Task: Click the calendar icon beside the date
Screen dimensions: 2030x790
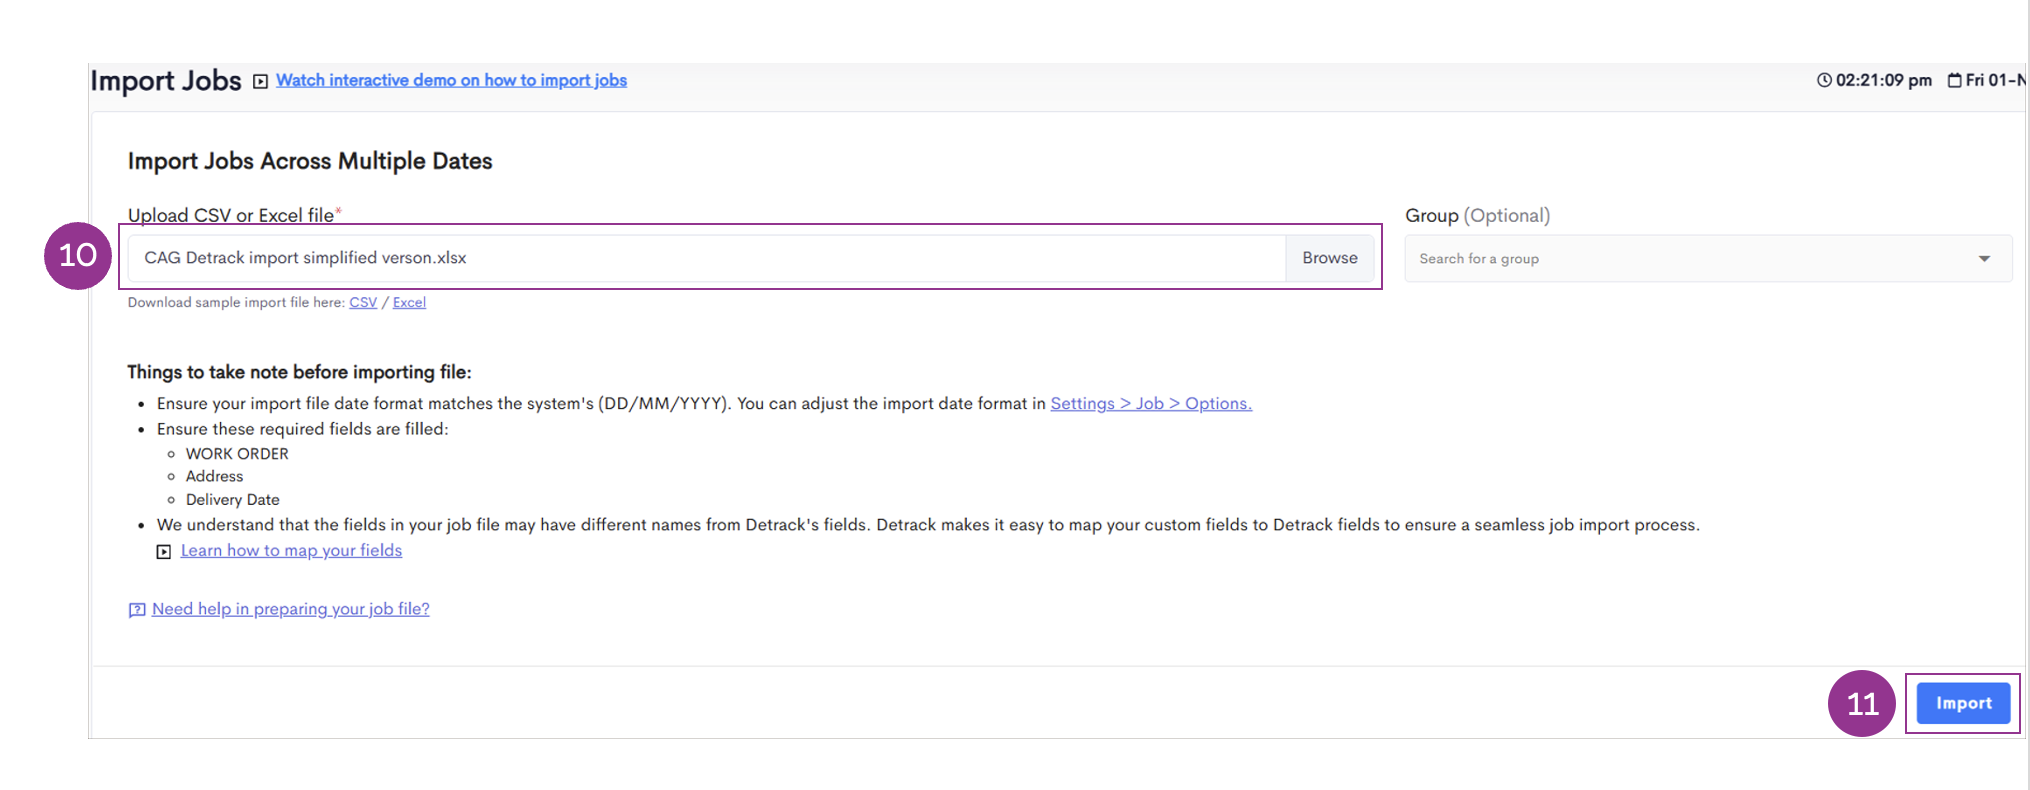Action: point(1954,80)
